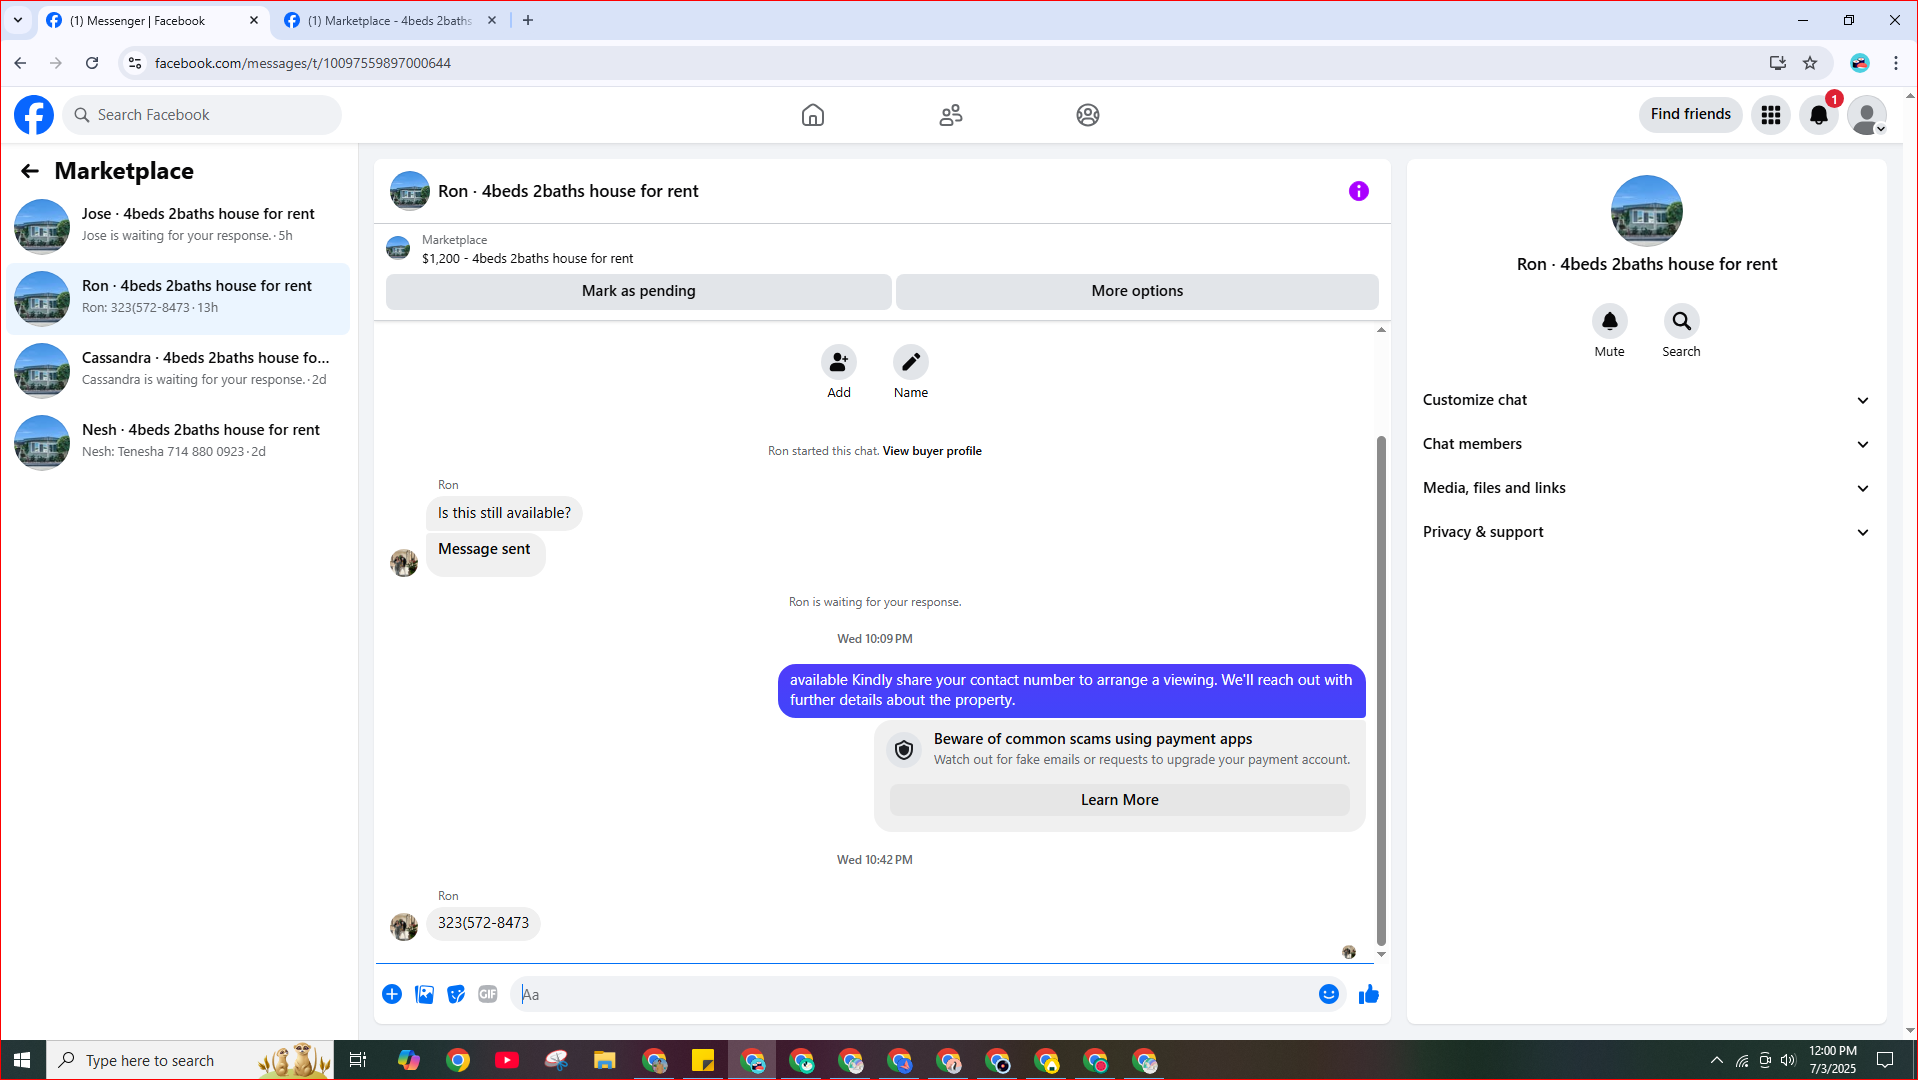Image resolution: width=1918 pixels, height=1080 pixels.
Task: Click the Add people icon
Action: coord(839,362)
